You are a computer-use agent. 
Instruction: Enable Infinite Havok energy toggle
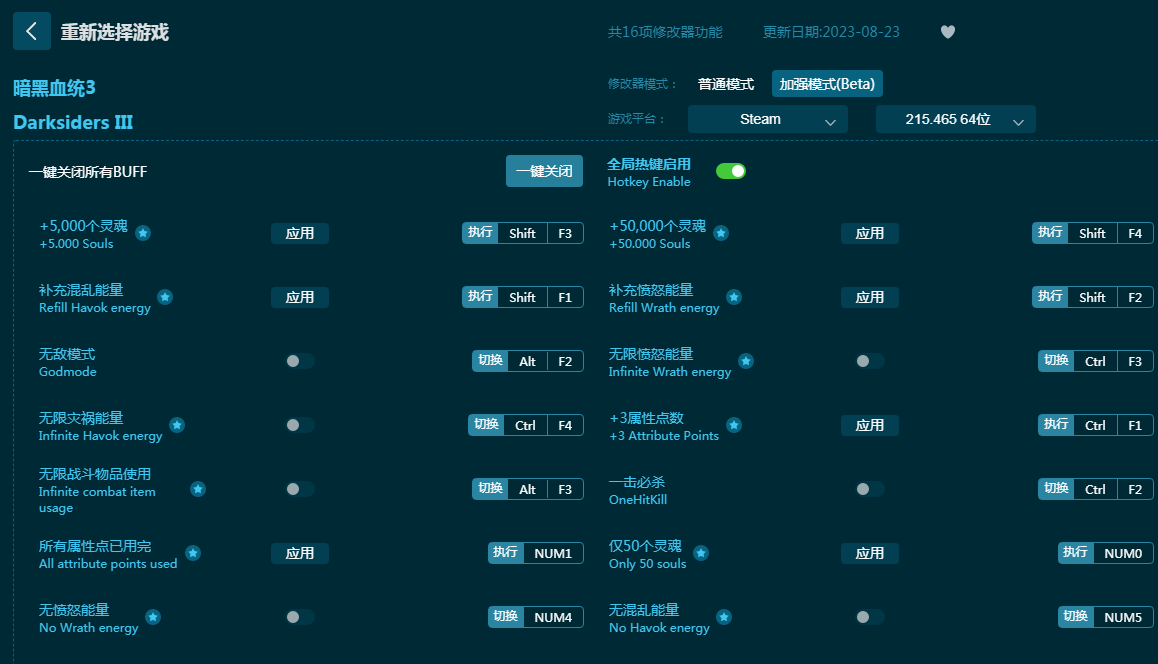coord(300,425)
